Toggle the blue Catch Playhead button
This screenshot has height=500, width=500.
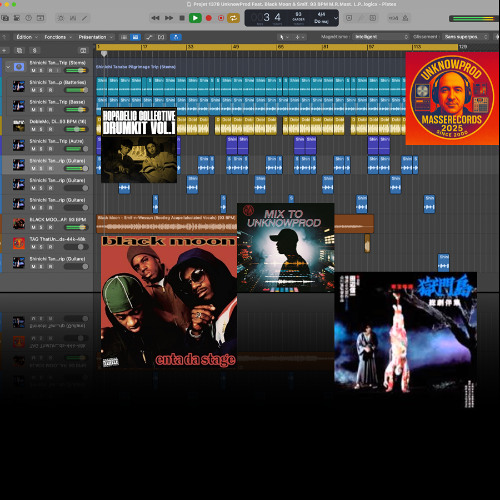pyautogui.click(x=176, y=37)
